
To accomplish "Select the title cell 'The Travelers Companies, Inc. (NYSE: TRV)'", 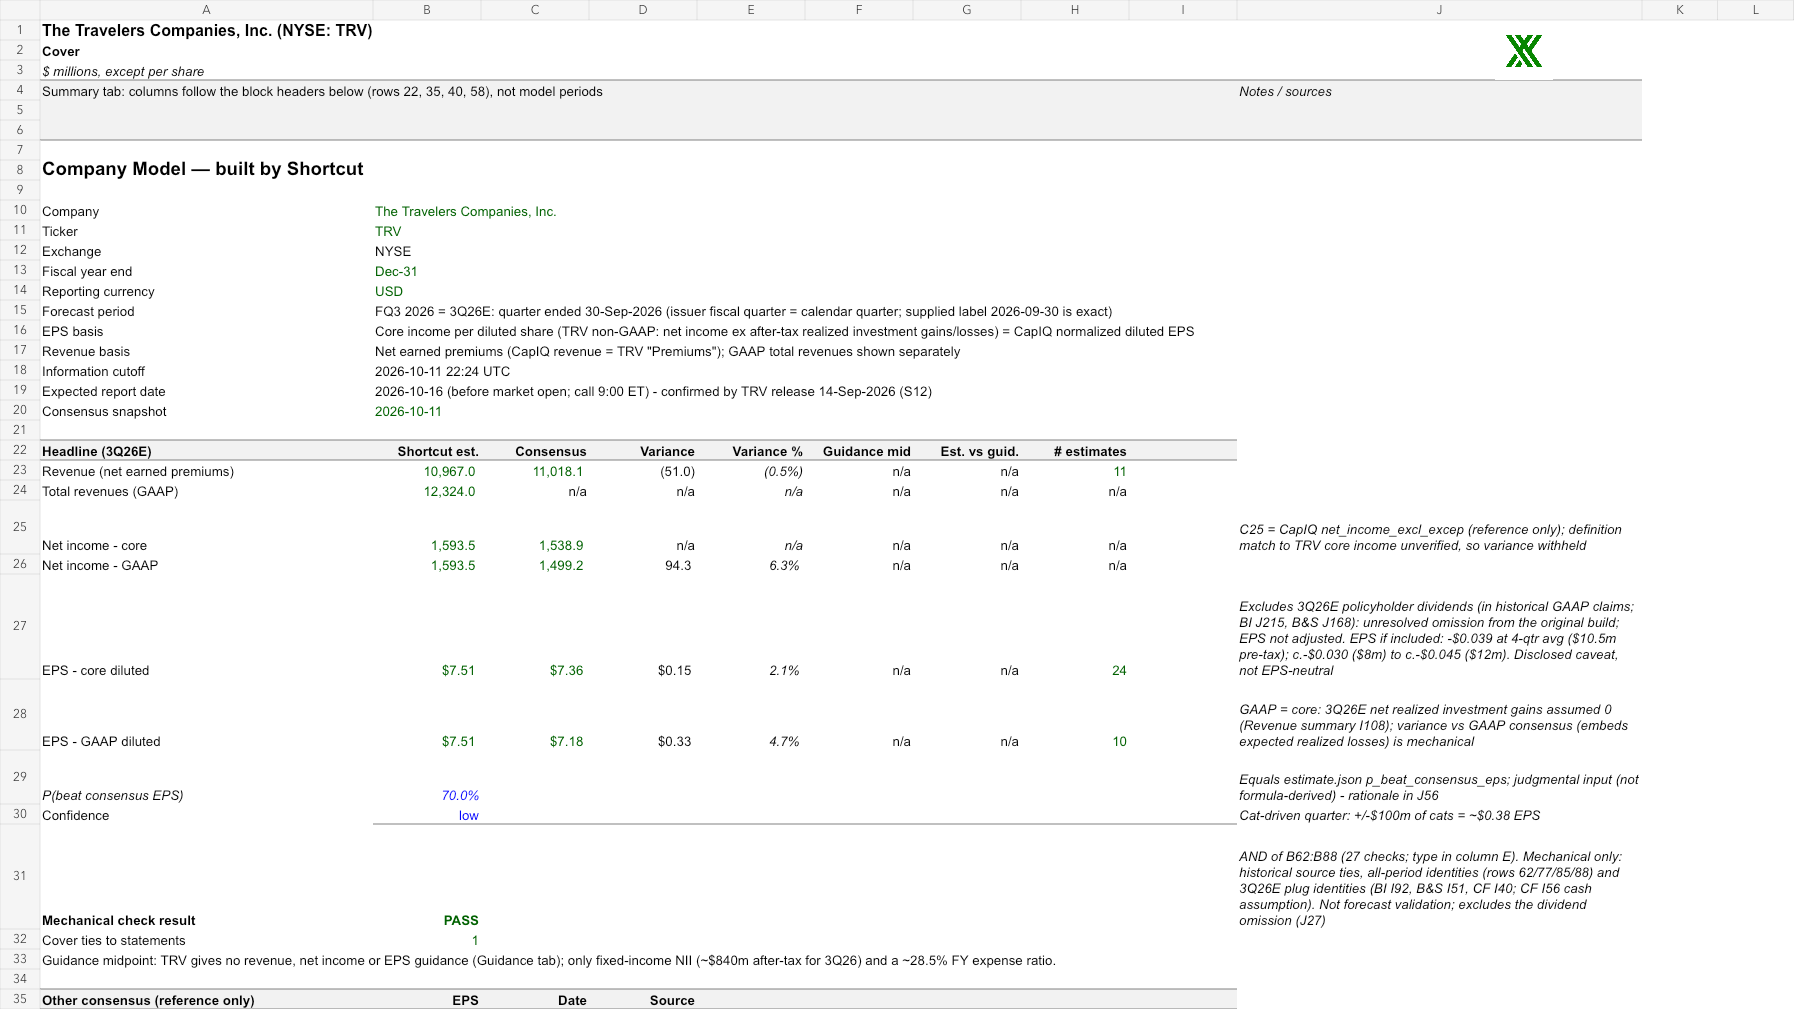I will (207, 30).
